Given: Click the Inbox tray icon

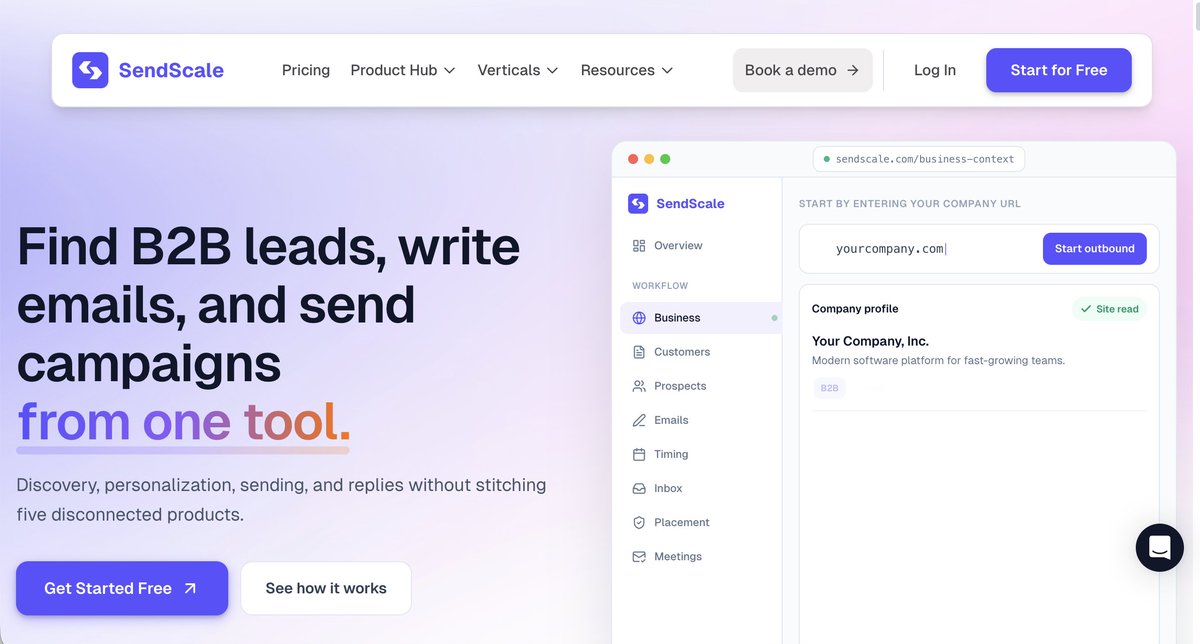Looking at the screenshot, I should point(639,488).
